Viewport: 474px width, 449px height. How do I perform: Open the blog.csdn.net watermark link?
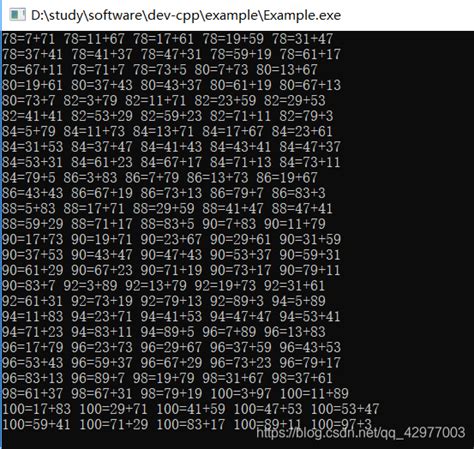(x=361, y=433)
